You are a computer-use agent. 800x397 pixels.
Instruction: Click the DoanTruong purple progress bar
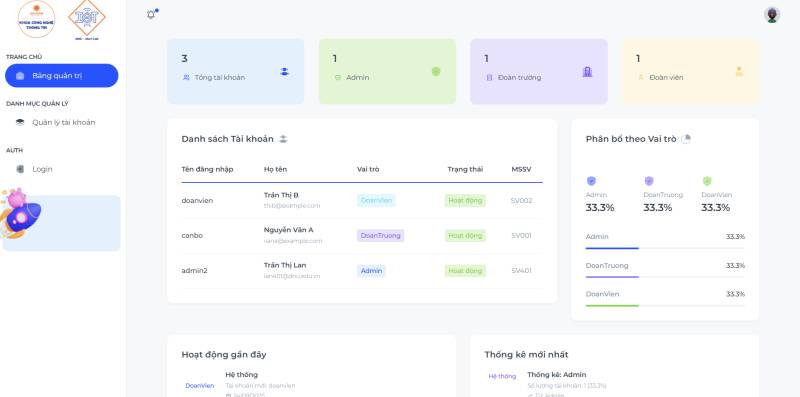[x=612, y=277]
